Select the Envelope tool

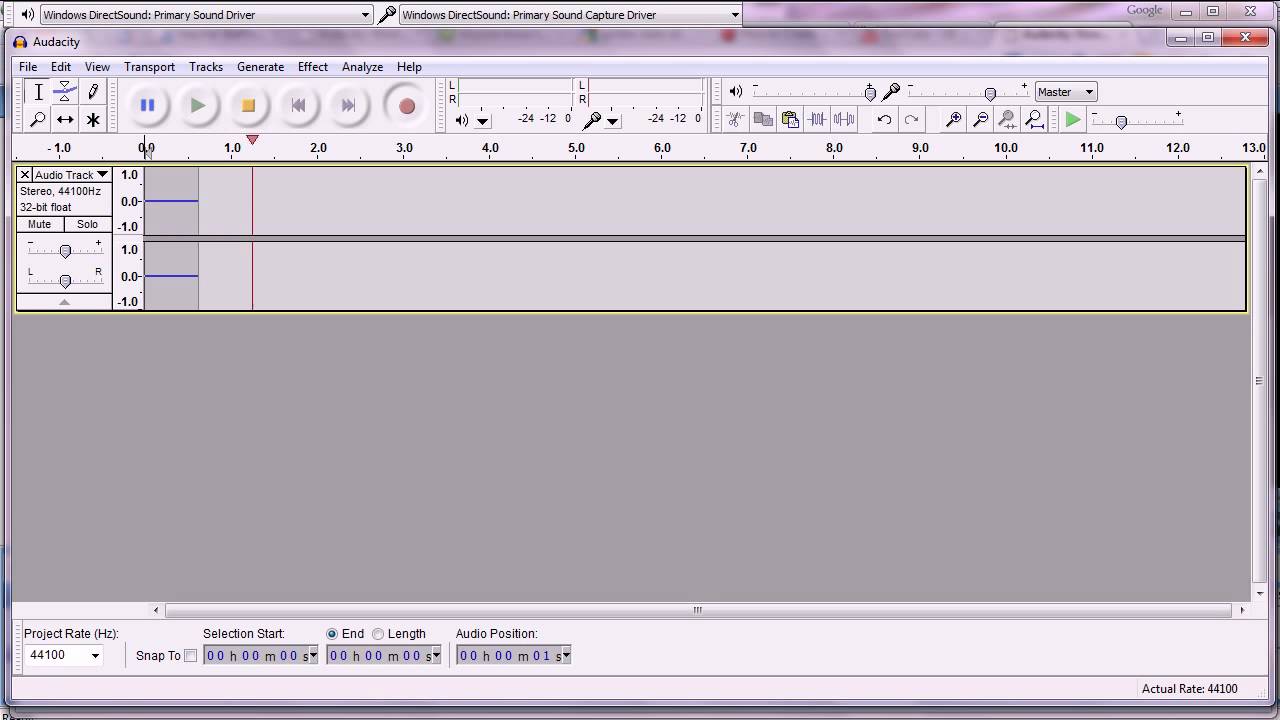point(65,92)
